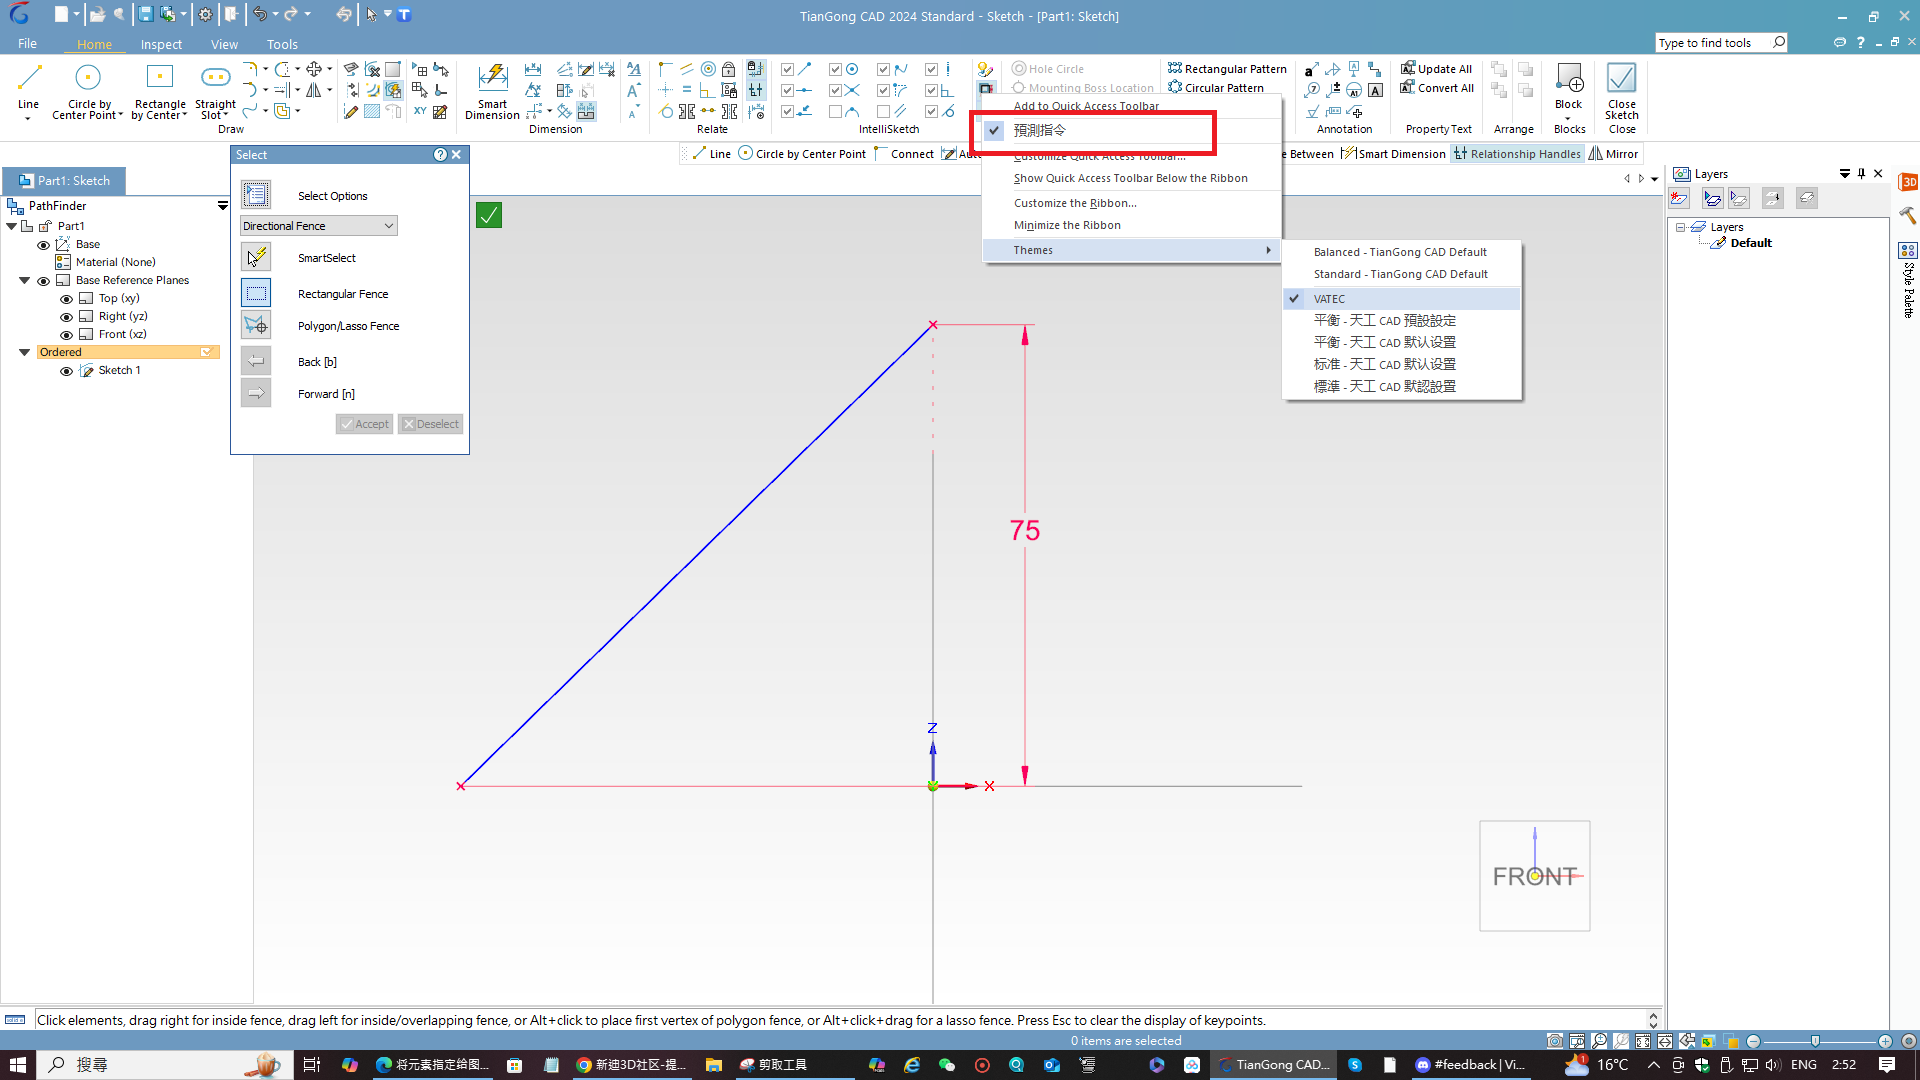The width and height of the screenshot is (1920, 1080).
Task: Toggle visibility of Base Reference Planes
Action: [43, 281]
